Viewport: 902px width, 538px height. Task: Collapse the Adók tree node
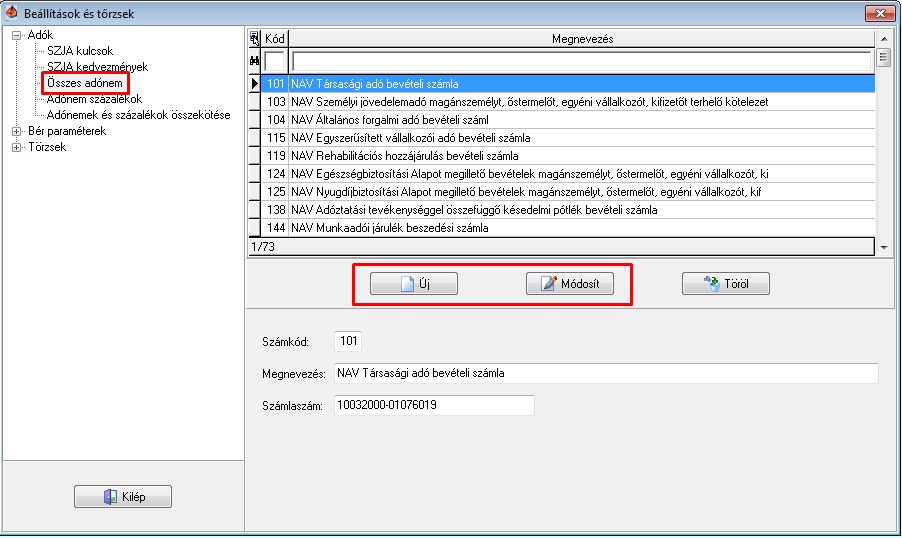pos(17,35)
